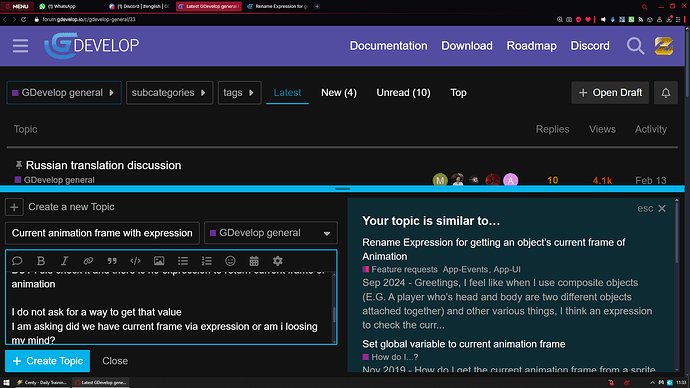Viewport: 690px width, 388px height.
Task: Open Rename Expression similar topic link
Action: coord(494,249)
